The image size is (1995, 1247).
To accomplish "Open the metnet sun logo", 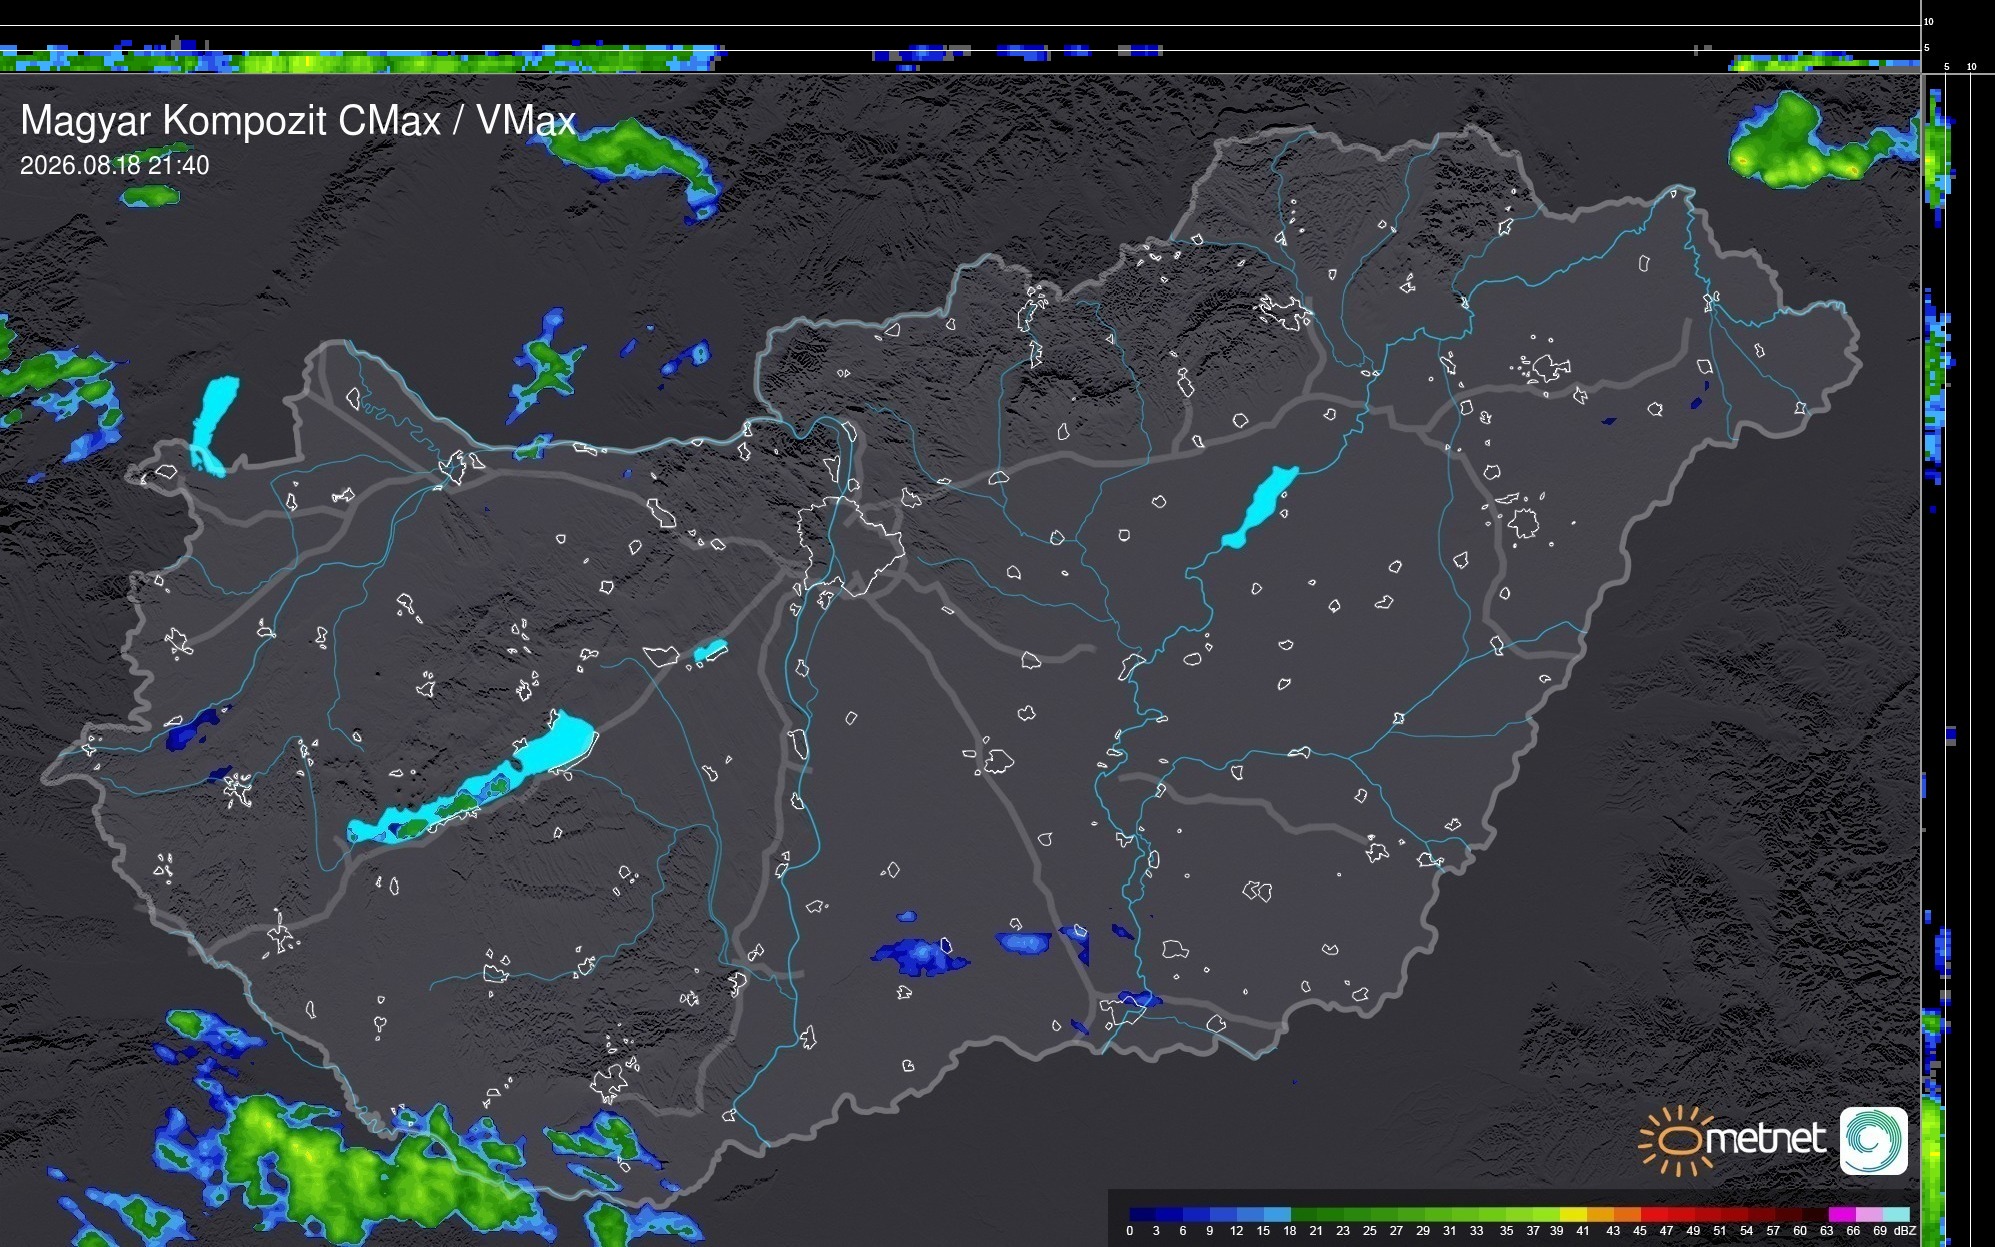I will [x=1732, y=1141].
